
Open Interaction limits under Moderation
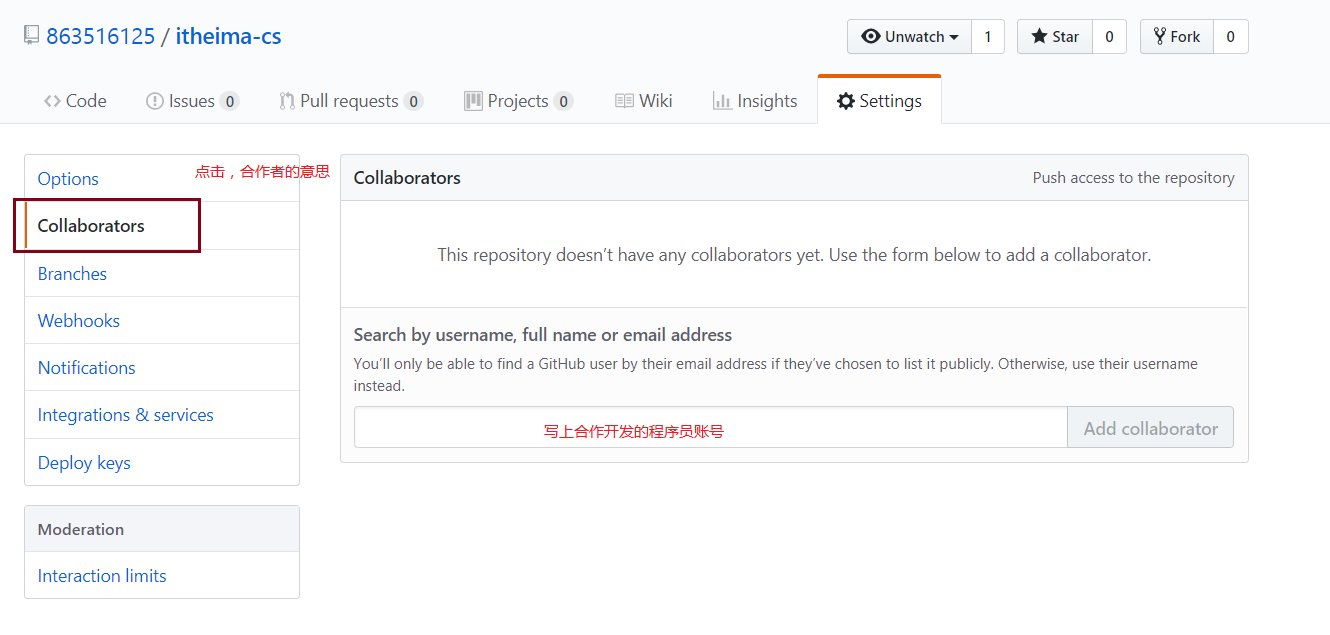point(102,576)
